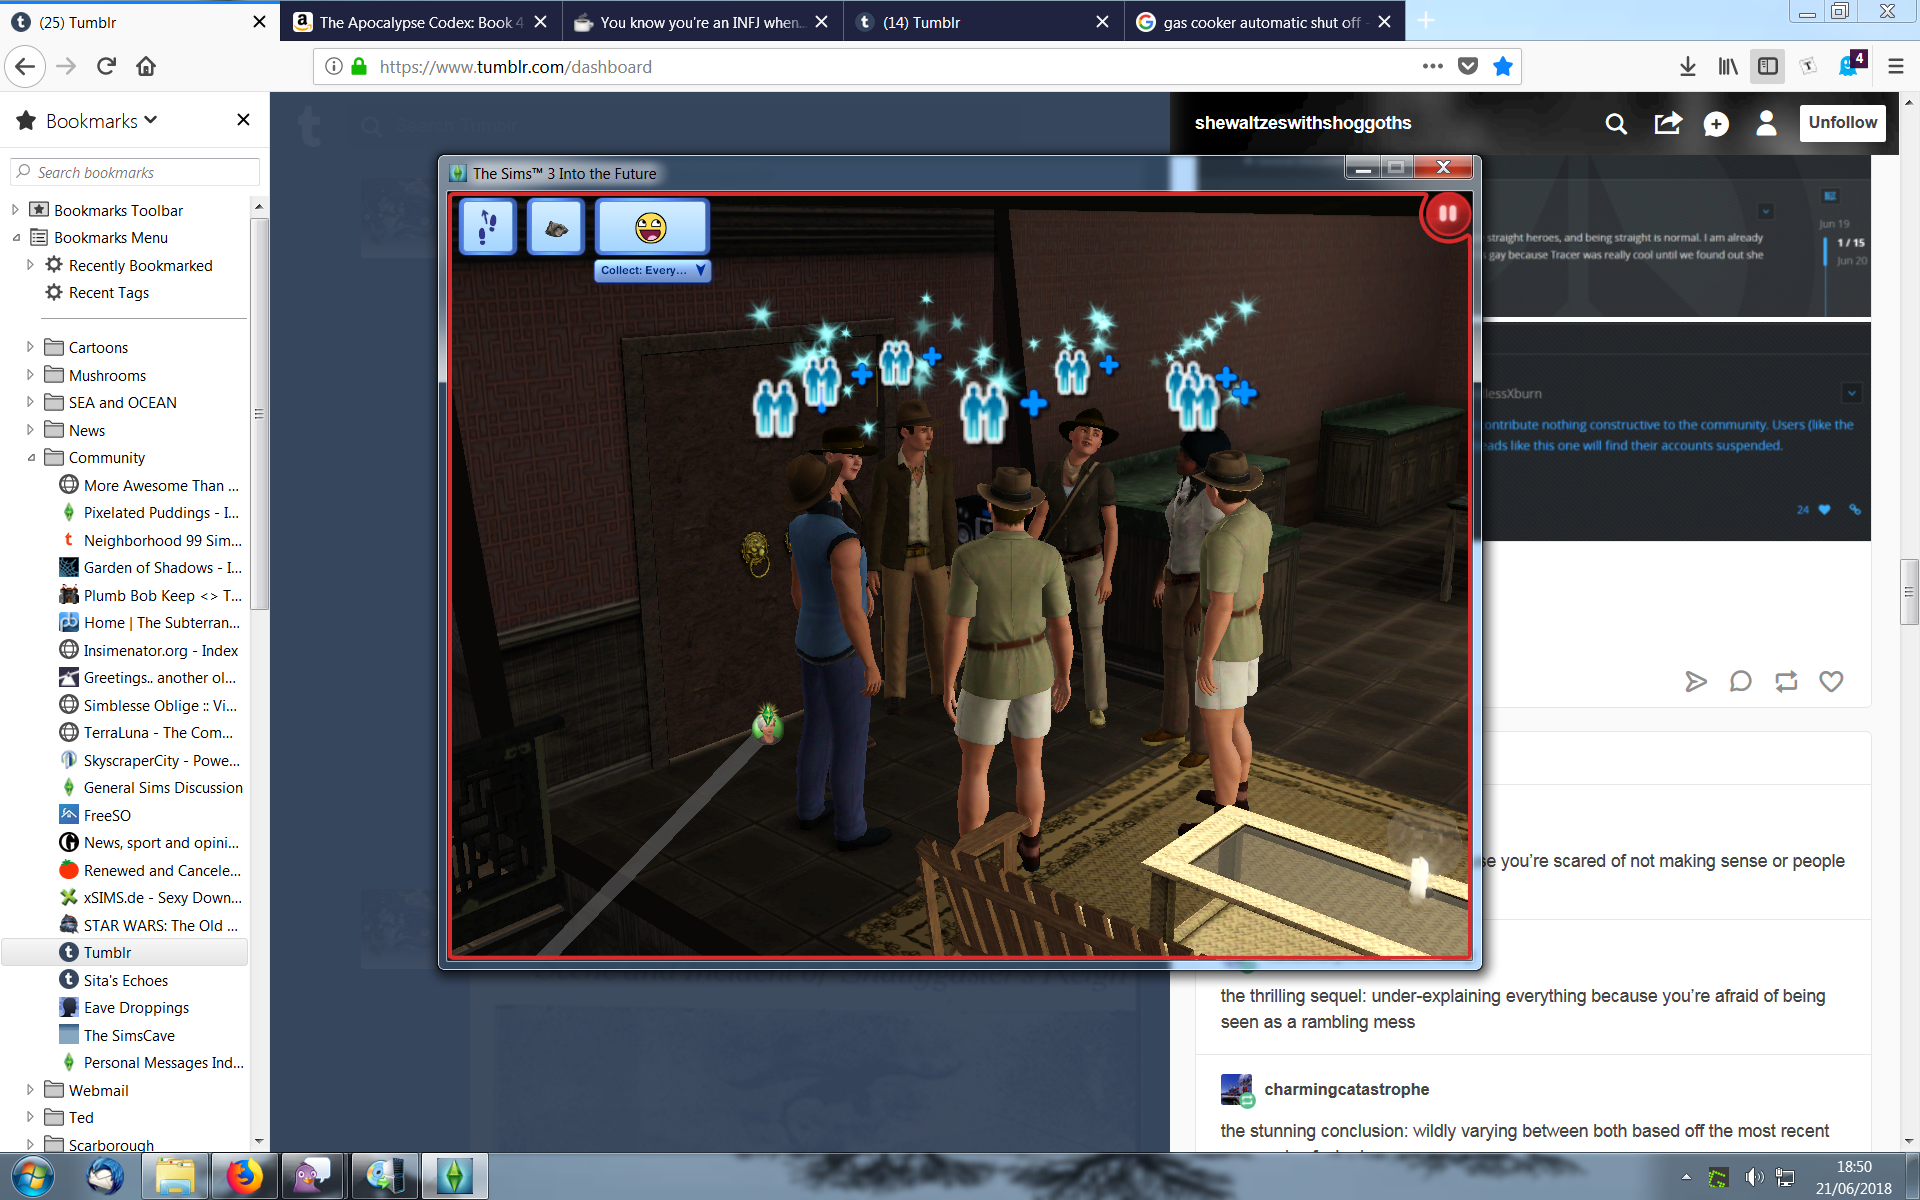Open Insimenator.org - Index bookmark
Image resolution: width=1920 pixels, height=1200 pixels.
point(150,651)
